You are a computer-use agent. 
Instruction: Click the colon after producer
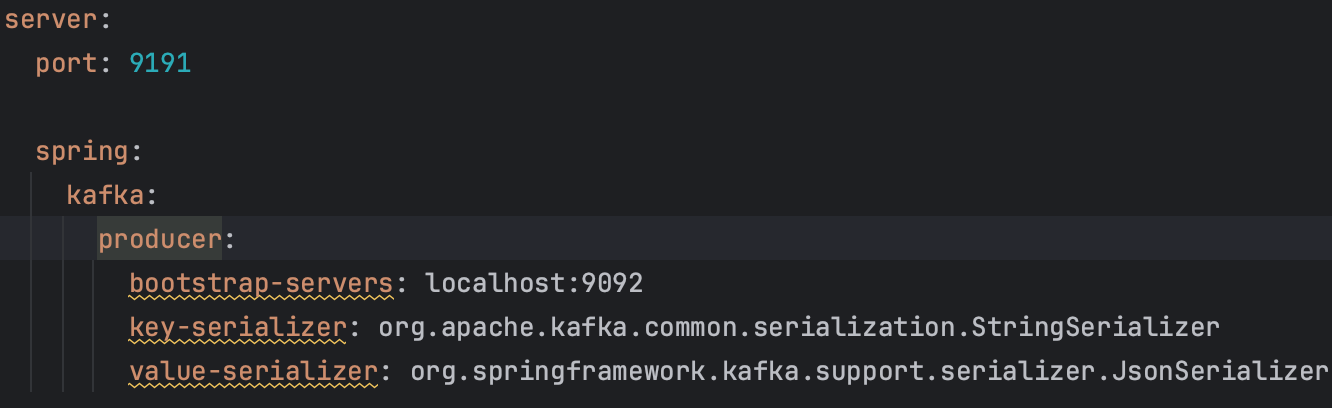tap(229, 240)
